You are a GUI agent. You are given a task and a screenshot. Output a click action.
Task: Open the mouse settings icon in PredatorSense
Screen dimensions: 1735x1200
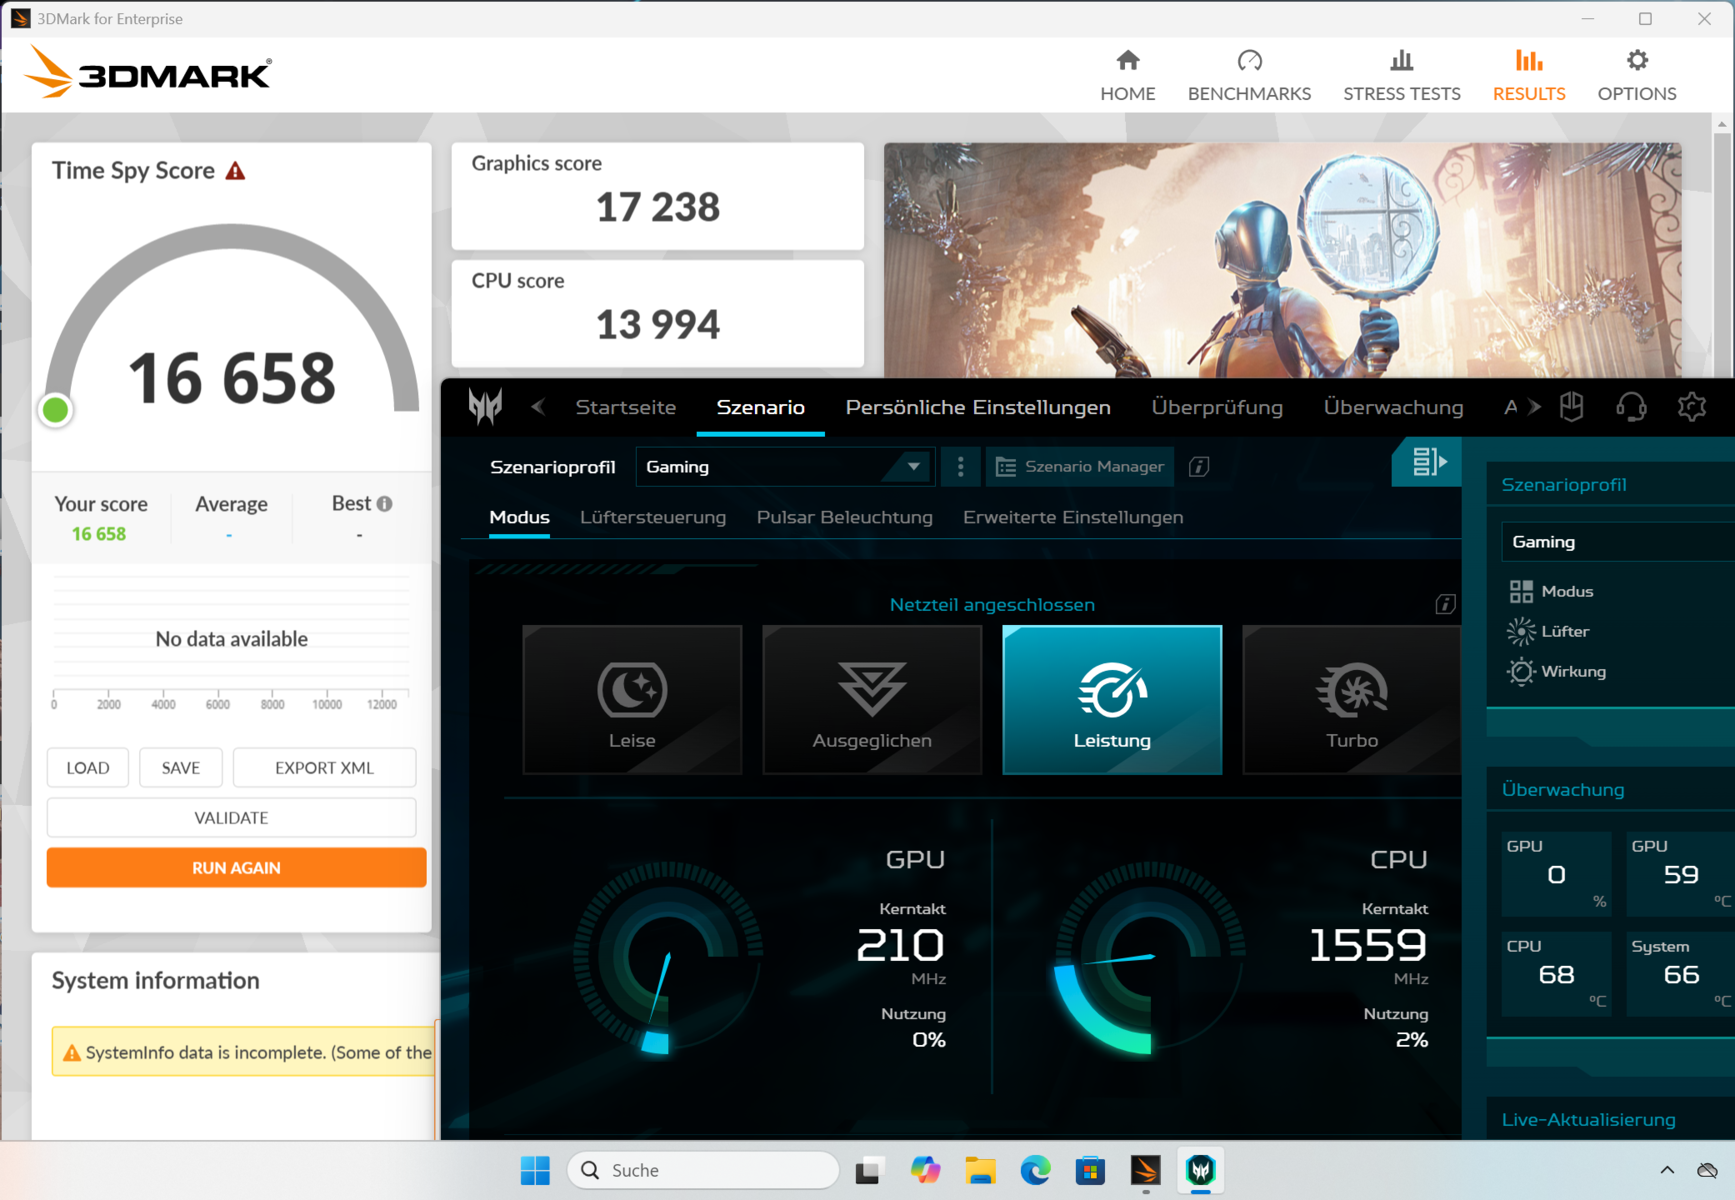[x=1572, y=407]
